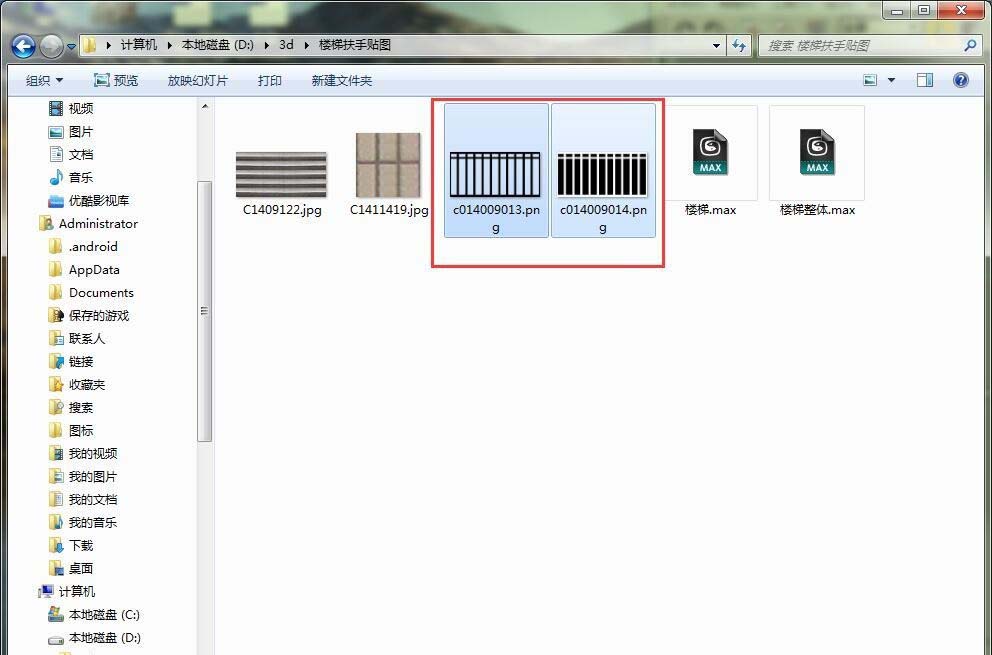Select 本地磁盘 (D:) in the address path
This screenshot has height=655, width=992.
coord(218,45)
